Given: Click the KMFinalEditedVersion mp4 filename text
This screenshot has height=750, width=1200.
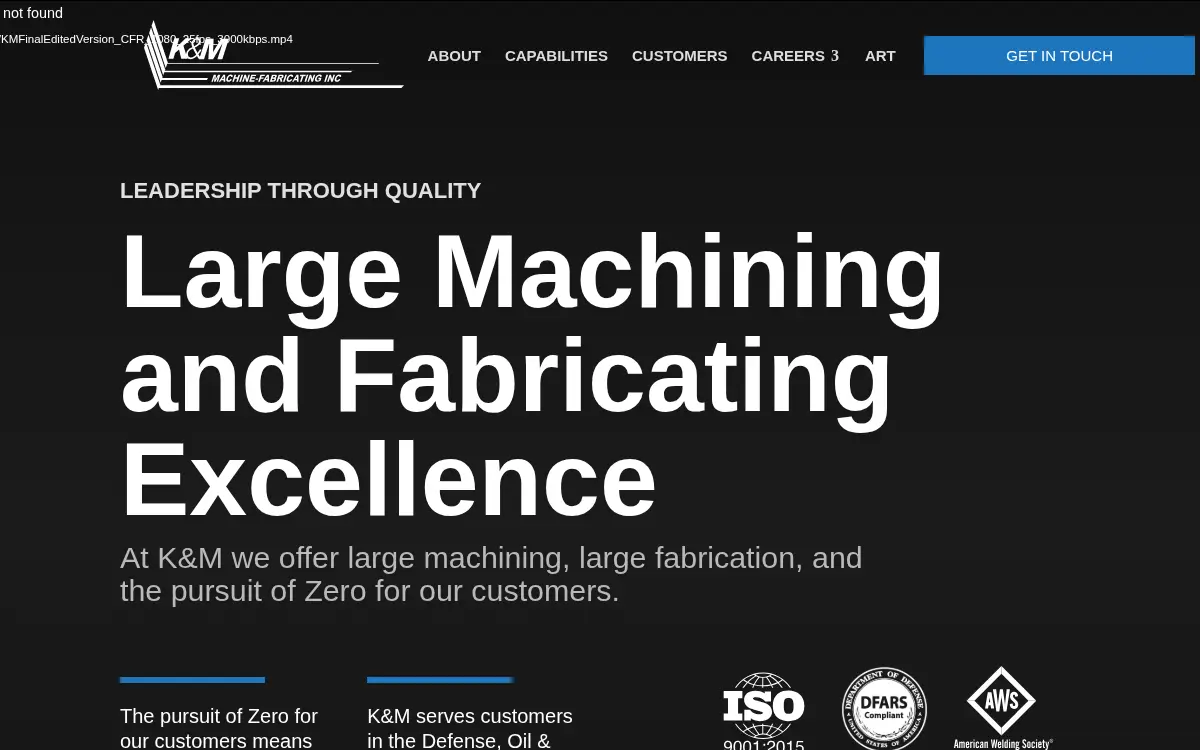Looking at the screenshot, I should click(147, 39).
